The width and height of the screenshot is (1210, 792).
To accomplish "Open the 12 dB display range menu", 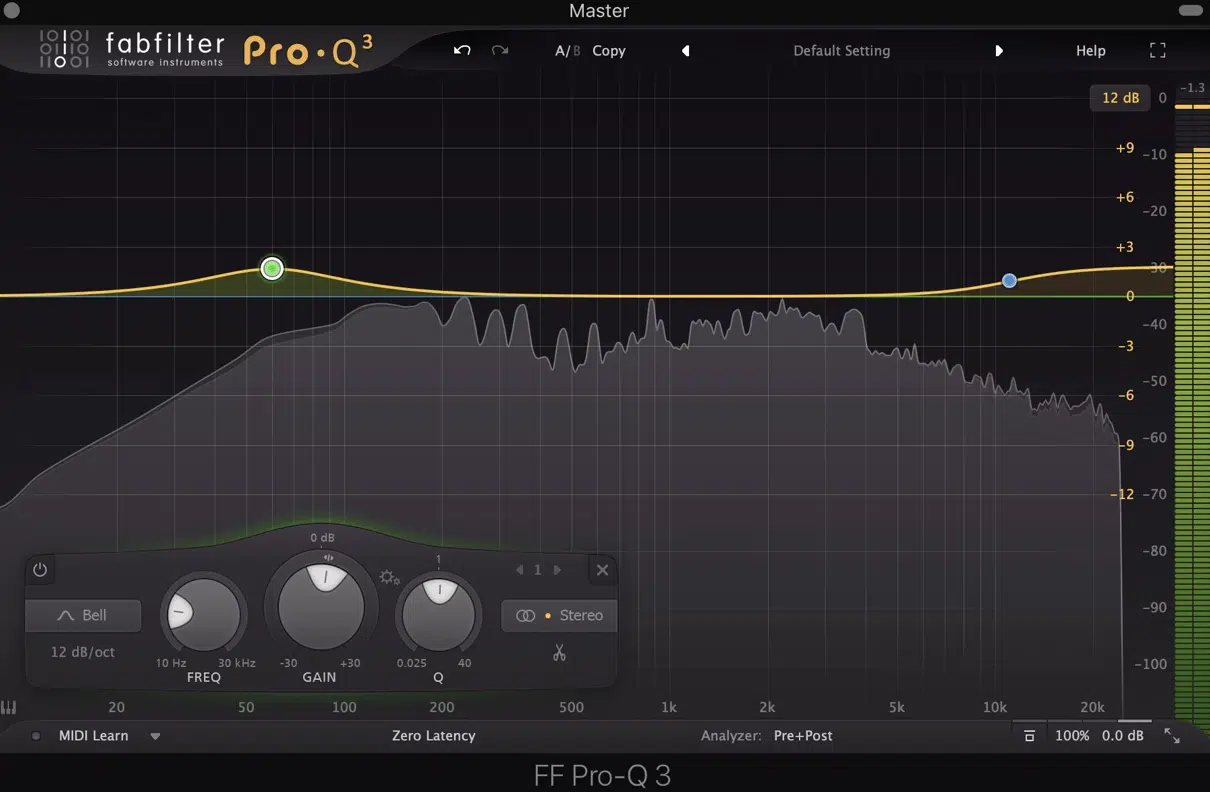I will pyautogui.click(x=1120, y=98).
